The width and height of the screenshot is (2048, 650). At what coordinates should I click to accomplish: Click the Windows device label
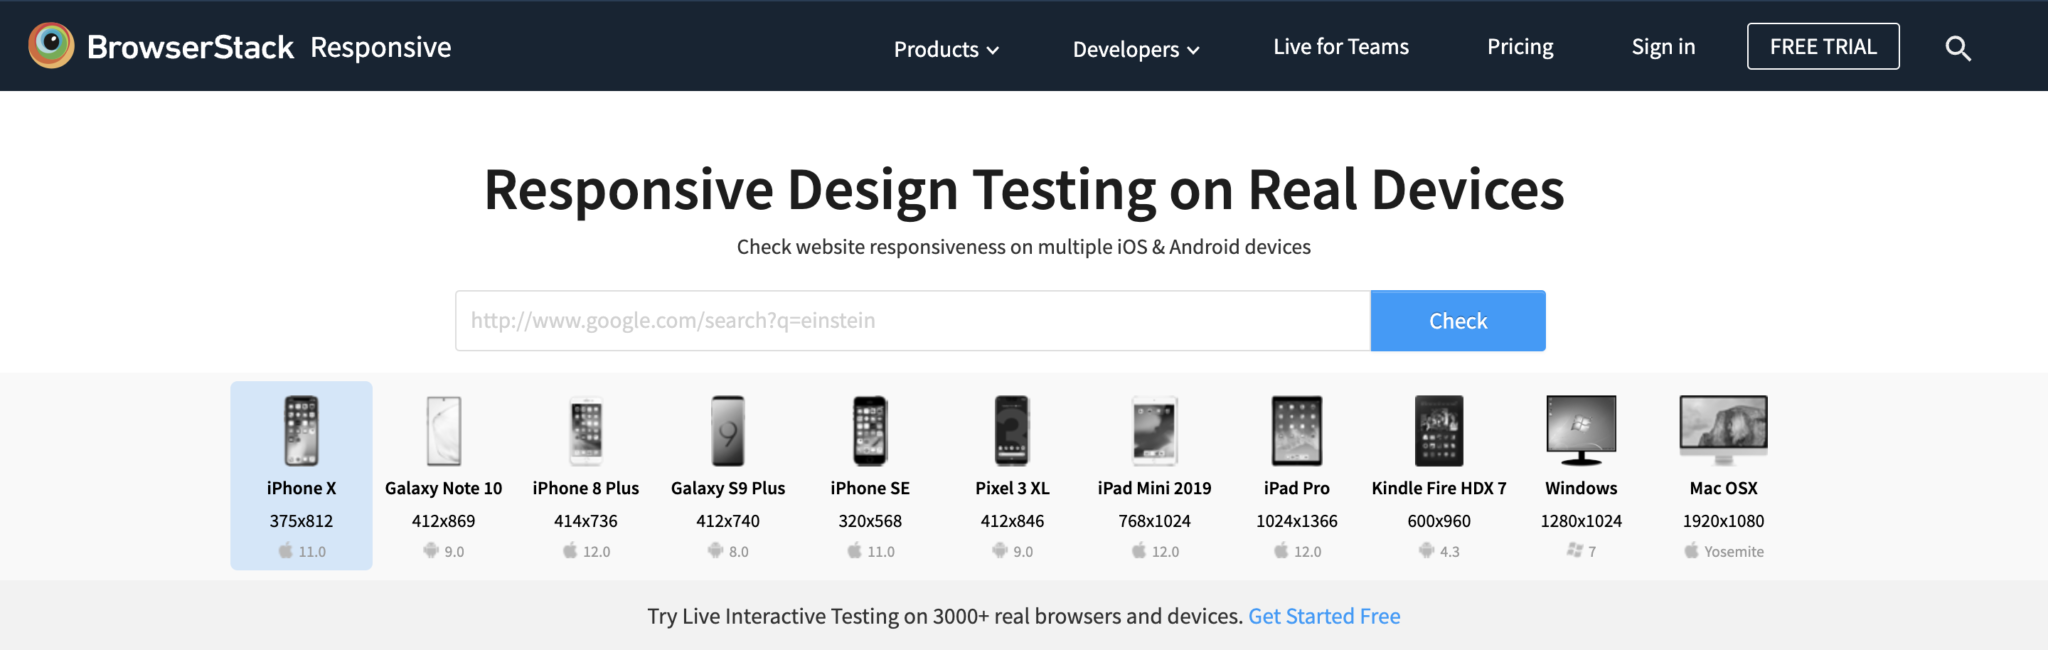pos(1581,488)
